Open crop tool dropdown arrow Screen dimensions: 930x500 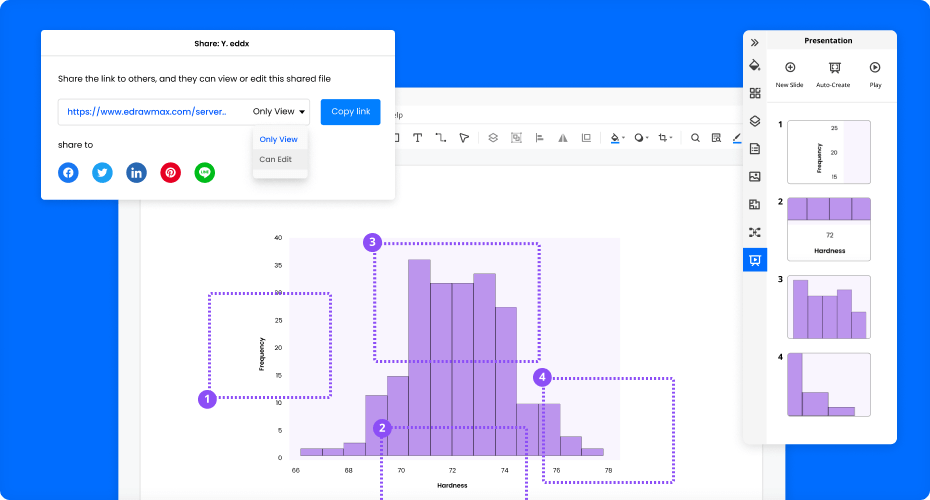pos(671,138)
